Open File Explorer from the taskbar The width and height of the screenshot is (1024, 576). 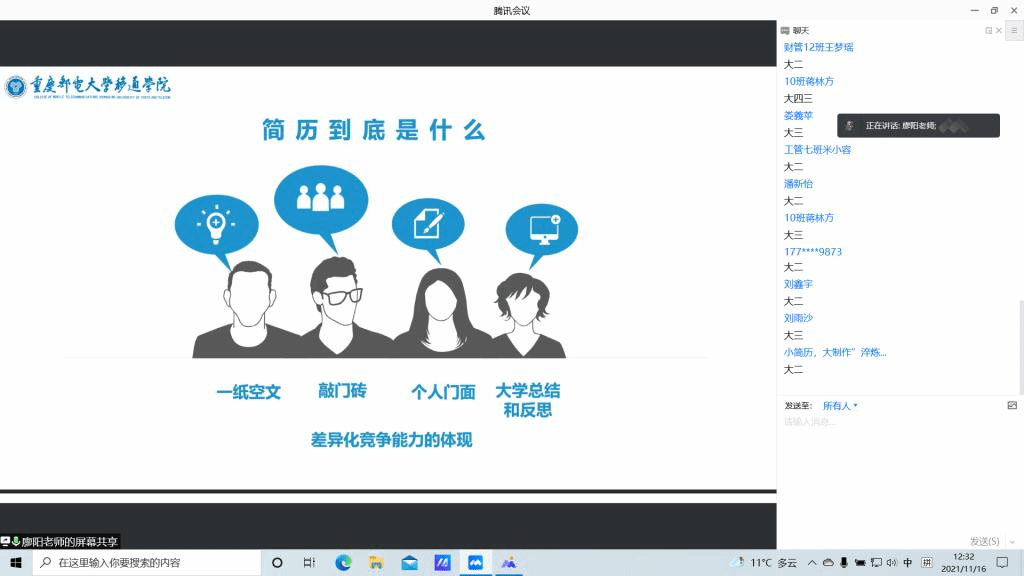[x=376, y=563]
